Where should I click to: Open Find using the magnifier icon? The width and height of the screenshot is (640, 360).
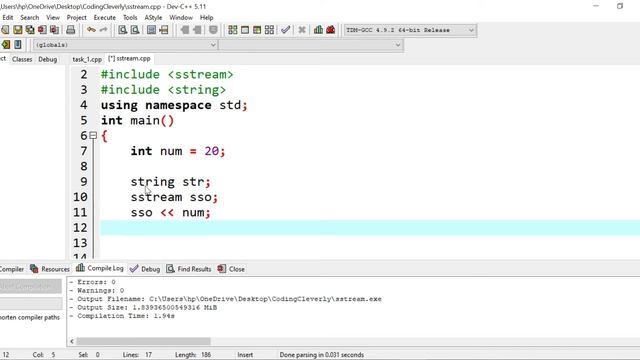(122, 30)
